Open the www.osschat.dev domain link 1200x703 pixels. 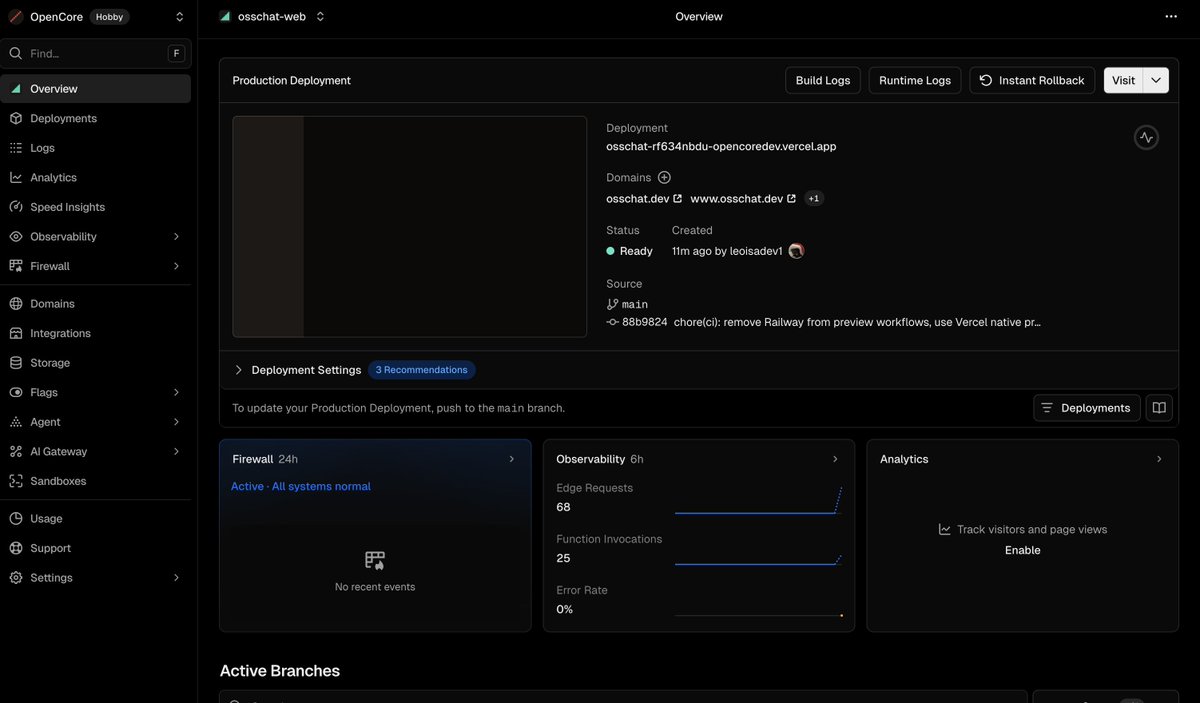pos(743,199)
